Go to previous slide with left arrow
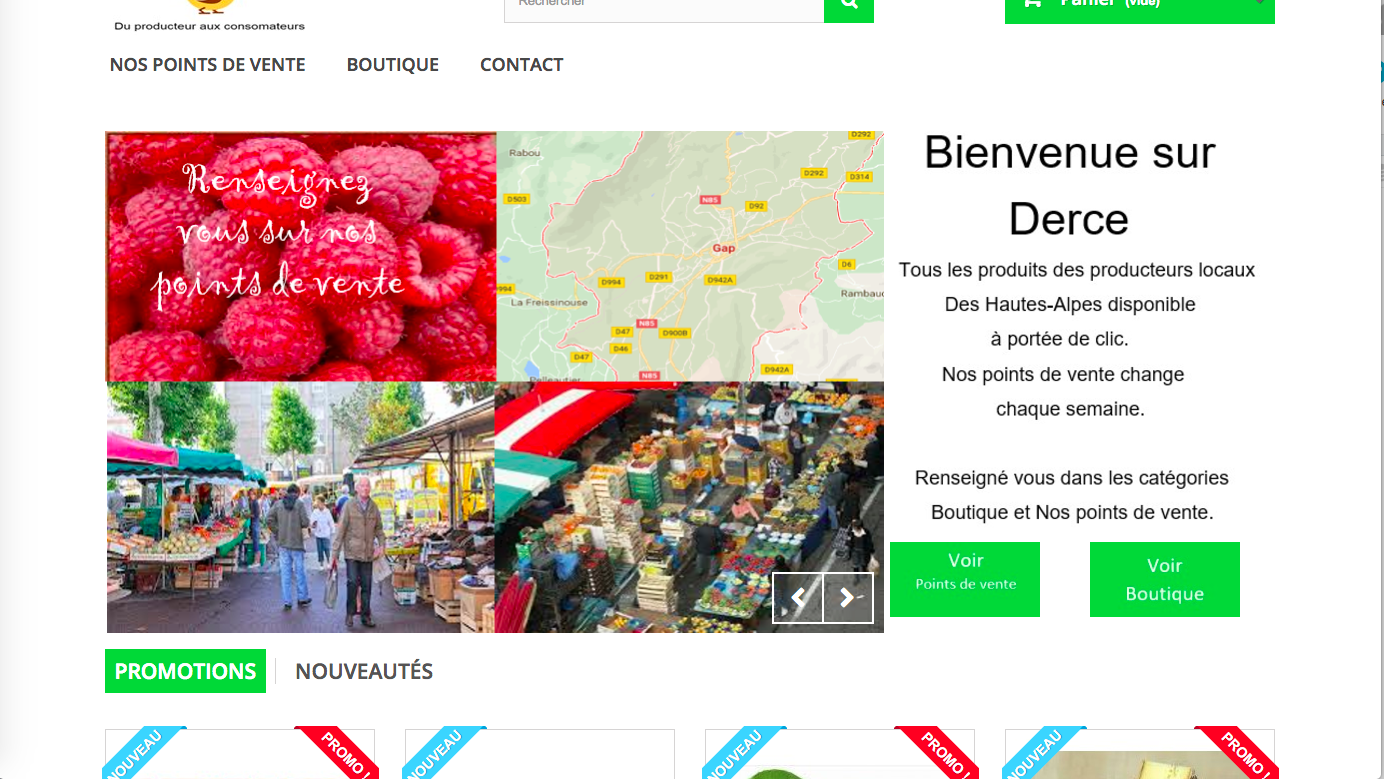This screenshot has height=779, width=1384. pyautogui.click(x=798, y=598)
